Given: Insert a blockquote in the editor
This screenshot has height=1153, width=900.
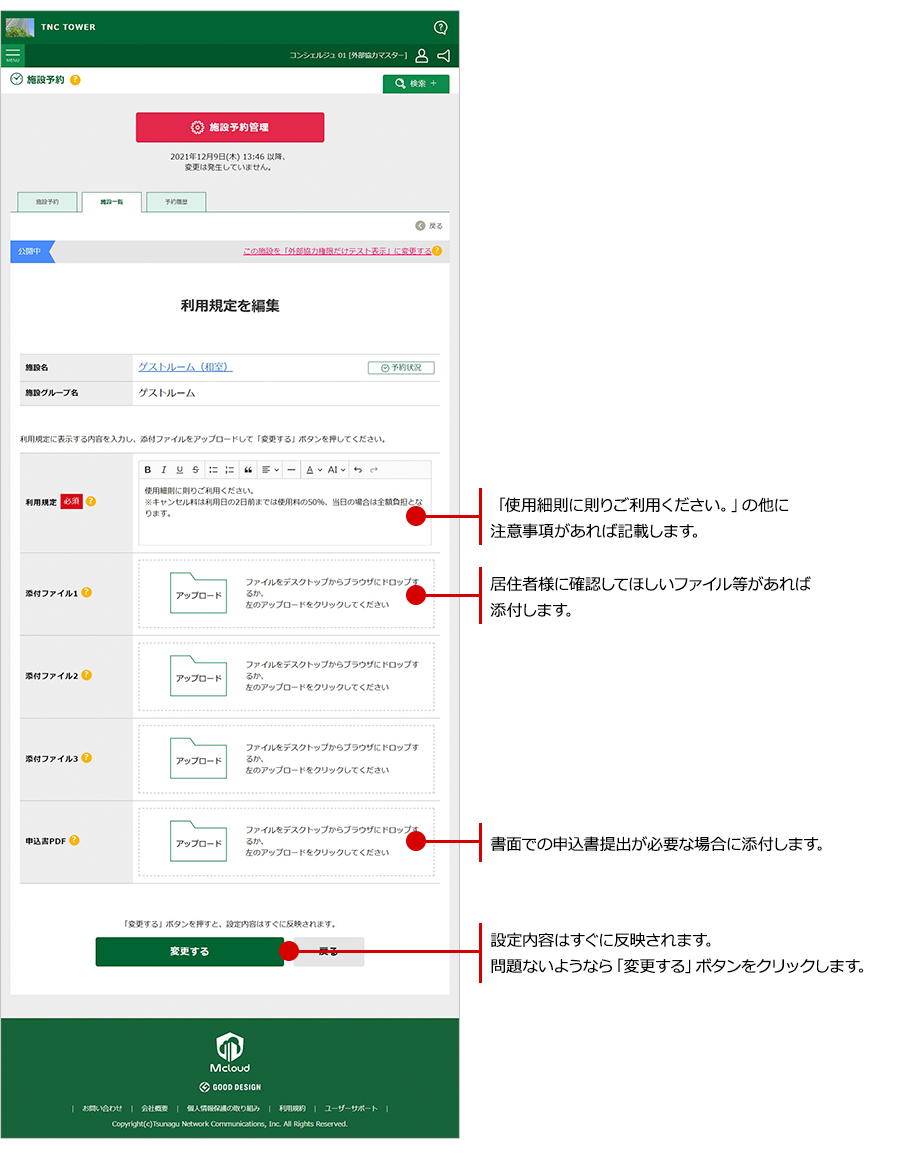Looking at the screenshot, I should 248,469.
